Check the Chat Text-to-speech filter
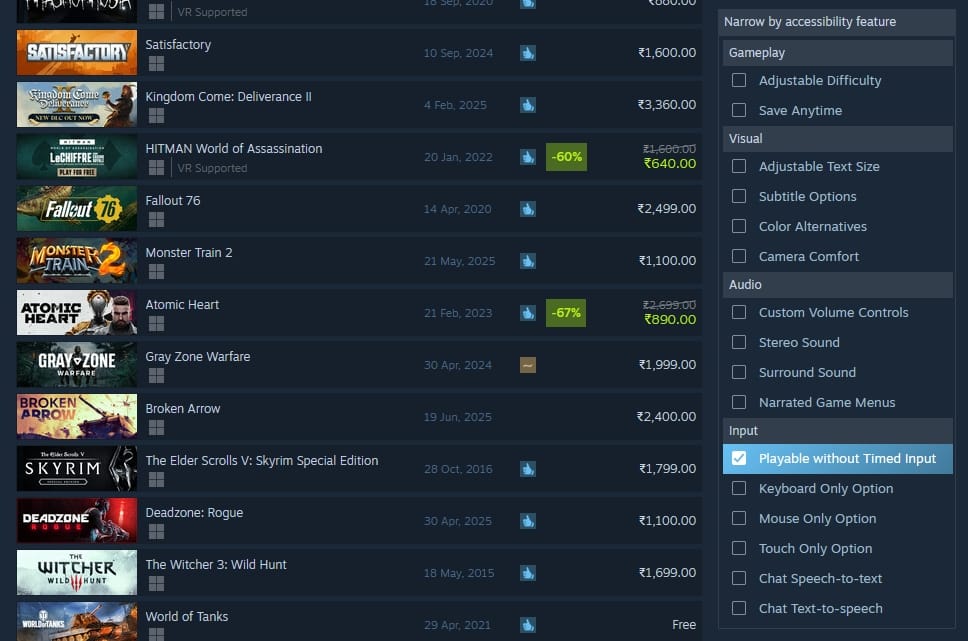 click(739, 608)
